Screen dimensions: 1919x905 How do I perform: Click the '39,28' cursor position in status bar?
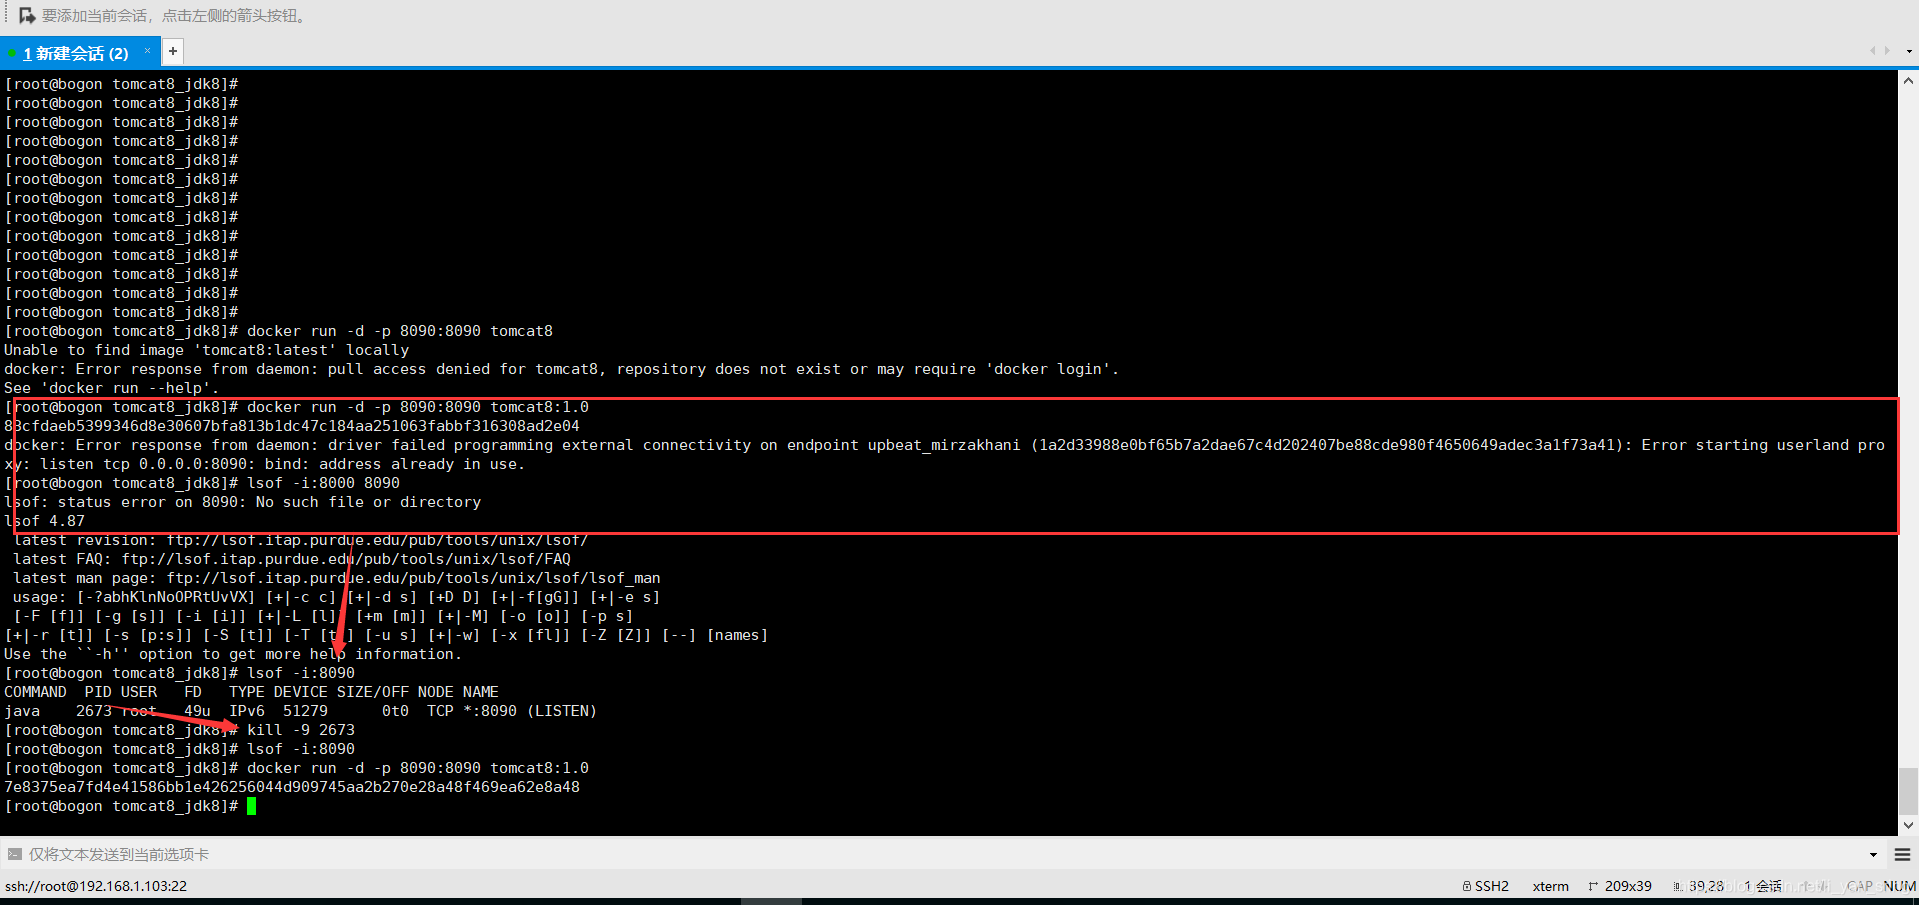[1699, 886]
